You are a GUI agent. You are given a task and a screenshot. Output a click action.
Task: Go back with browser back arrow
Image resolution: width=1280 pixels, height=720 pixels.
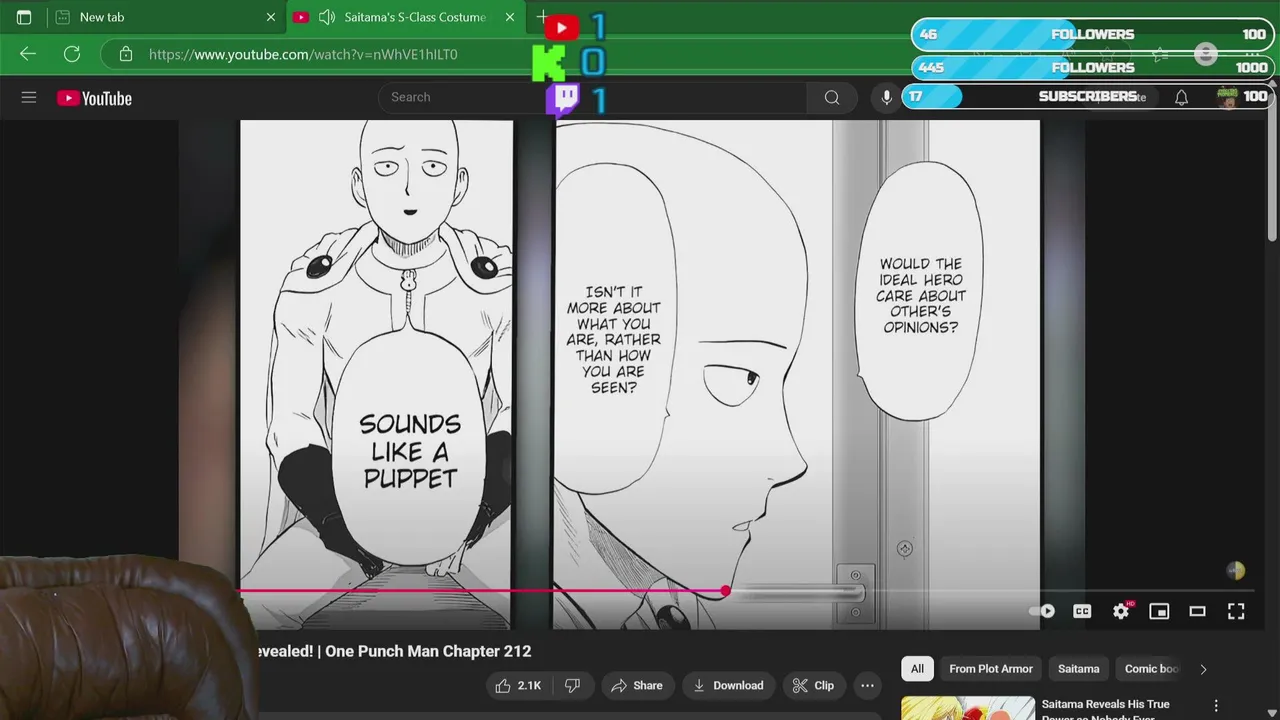click(28, 54)
